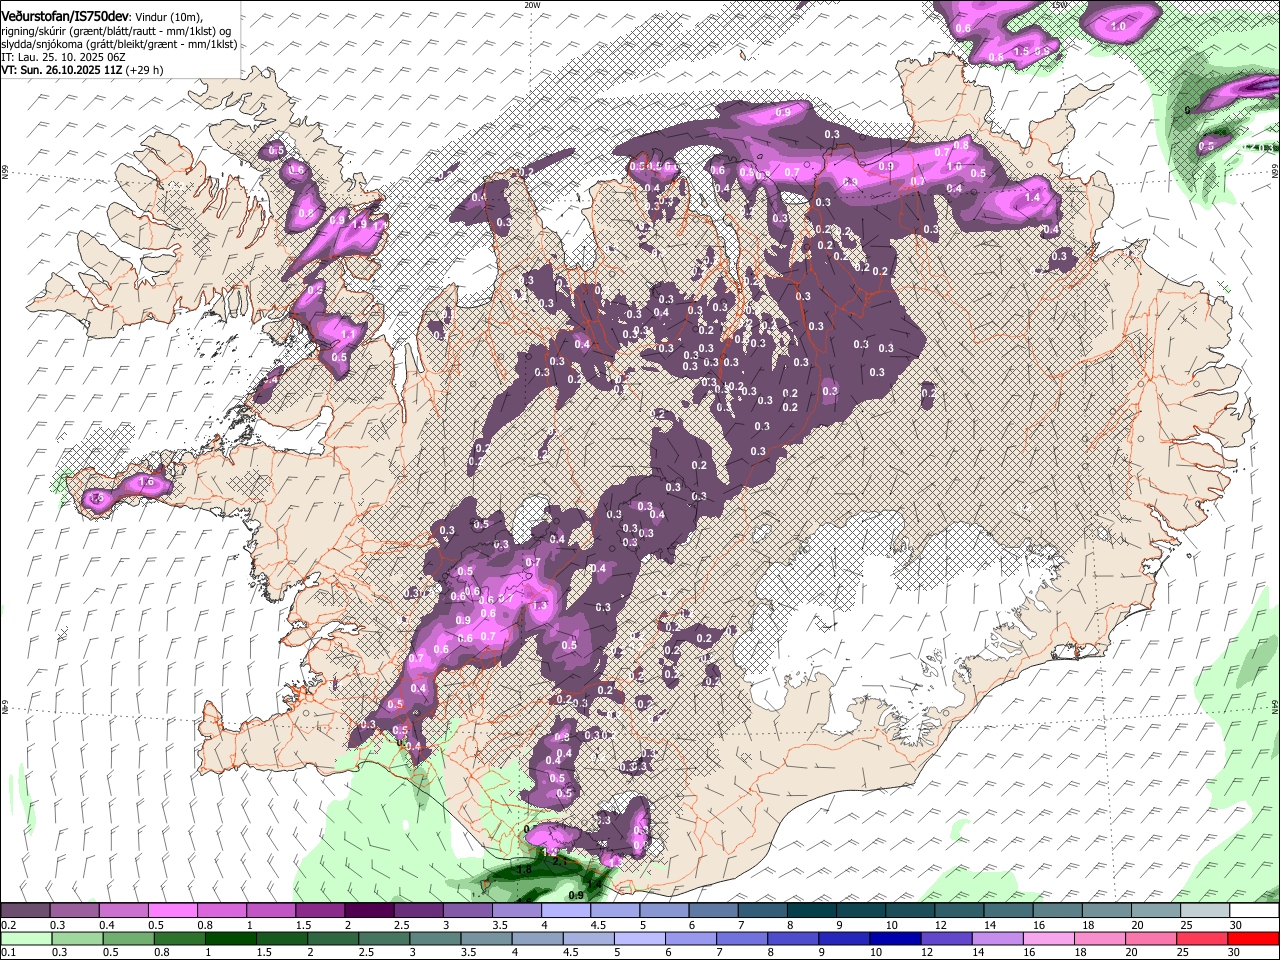Screen dimensions: 1280x960
Task: Click the '2.1' rain value on south coast
Action: (x=560, y=861)
